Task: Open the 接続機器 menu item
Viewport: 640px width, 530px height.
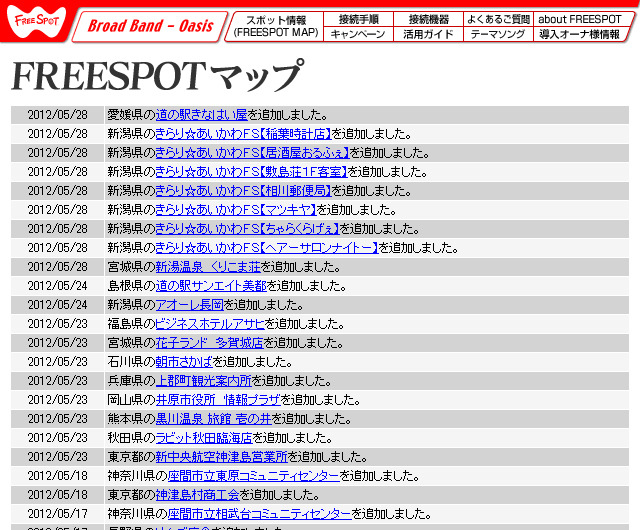Action: [429, 19]
